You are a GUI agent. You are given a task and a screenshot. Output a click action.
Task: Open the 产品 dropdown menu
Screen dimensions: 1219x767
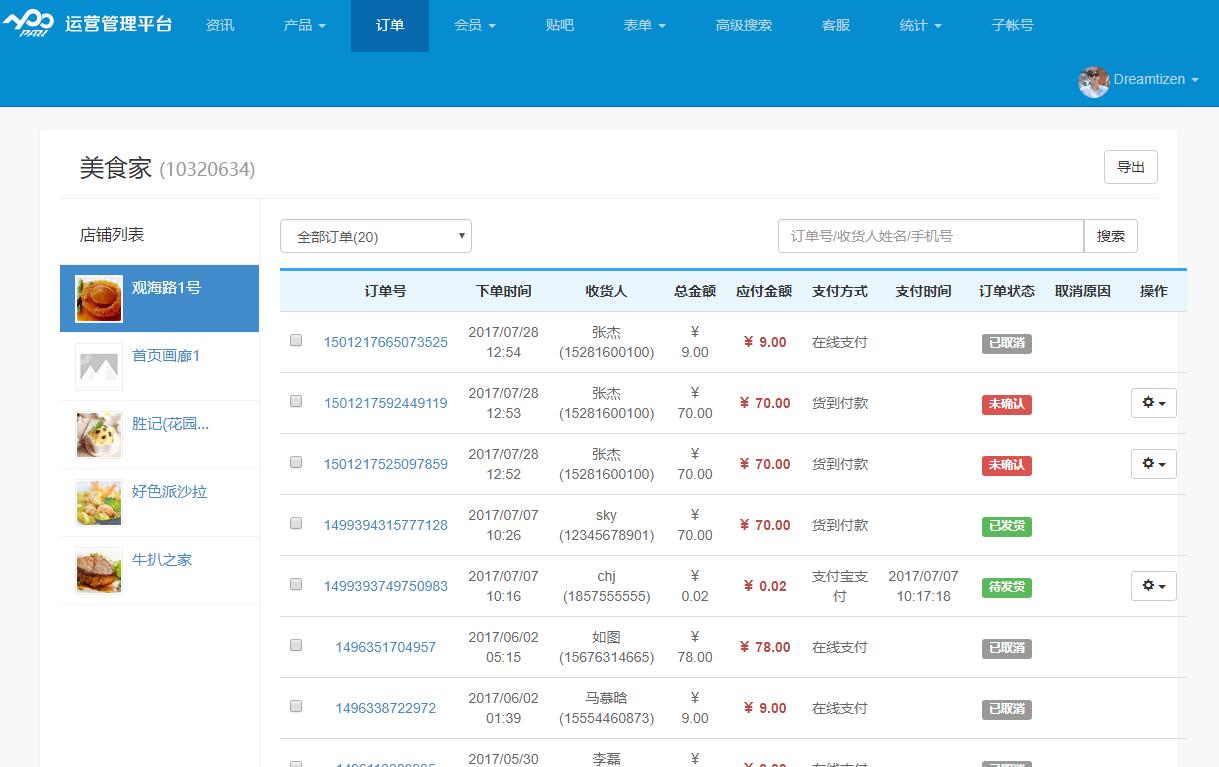[x=304, y=25]
